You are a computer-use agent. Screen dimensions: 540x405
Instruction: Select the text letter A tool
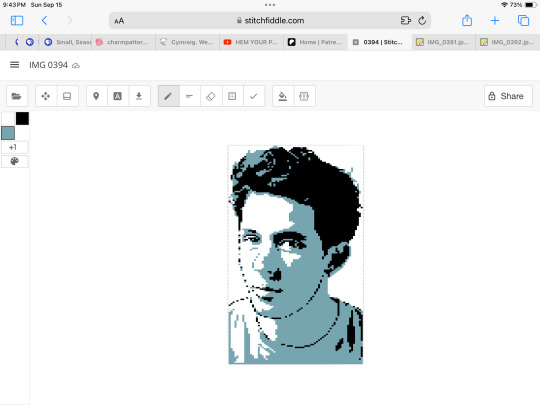coord(118,96)
